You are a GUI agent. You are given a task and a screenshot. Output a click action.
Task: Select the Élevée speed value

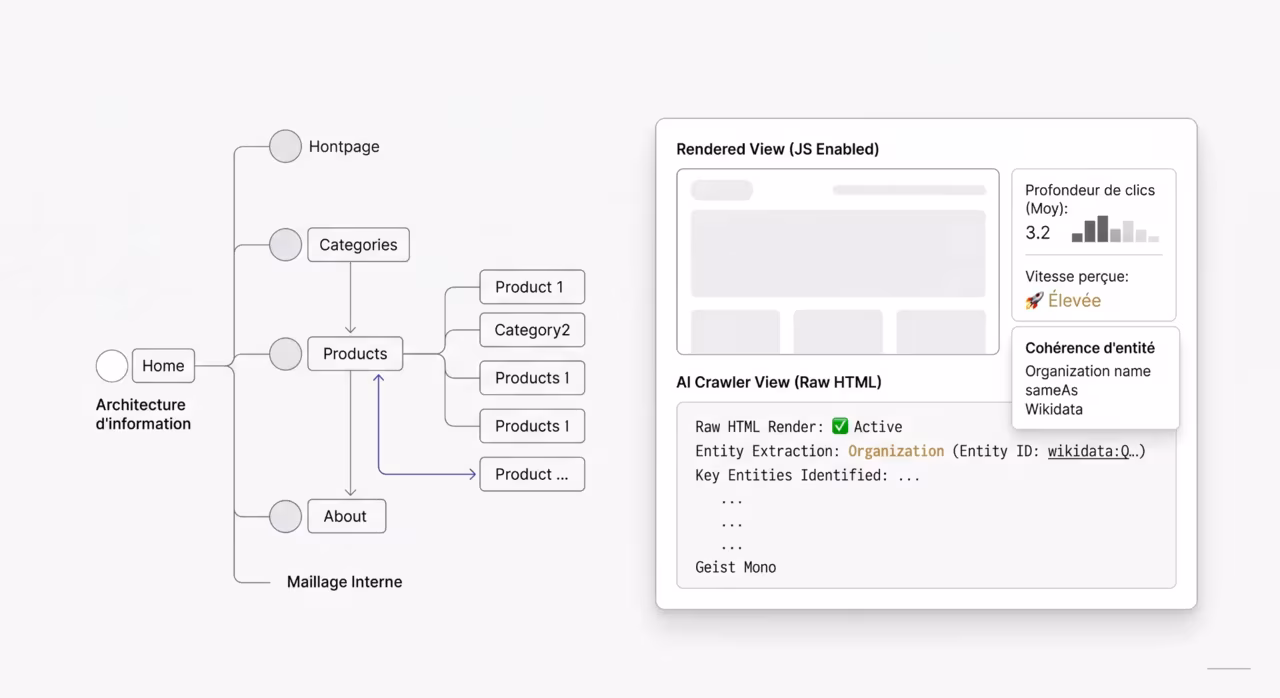point(1075,301)
